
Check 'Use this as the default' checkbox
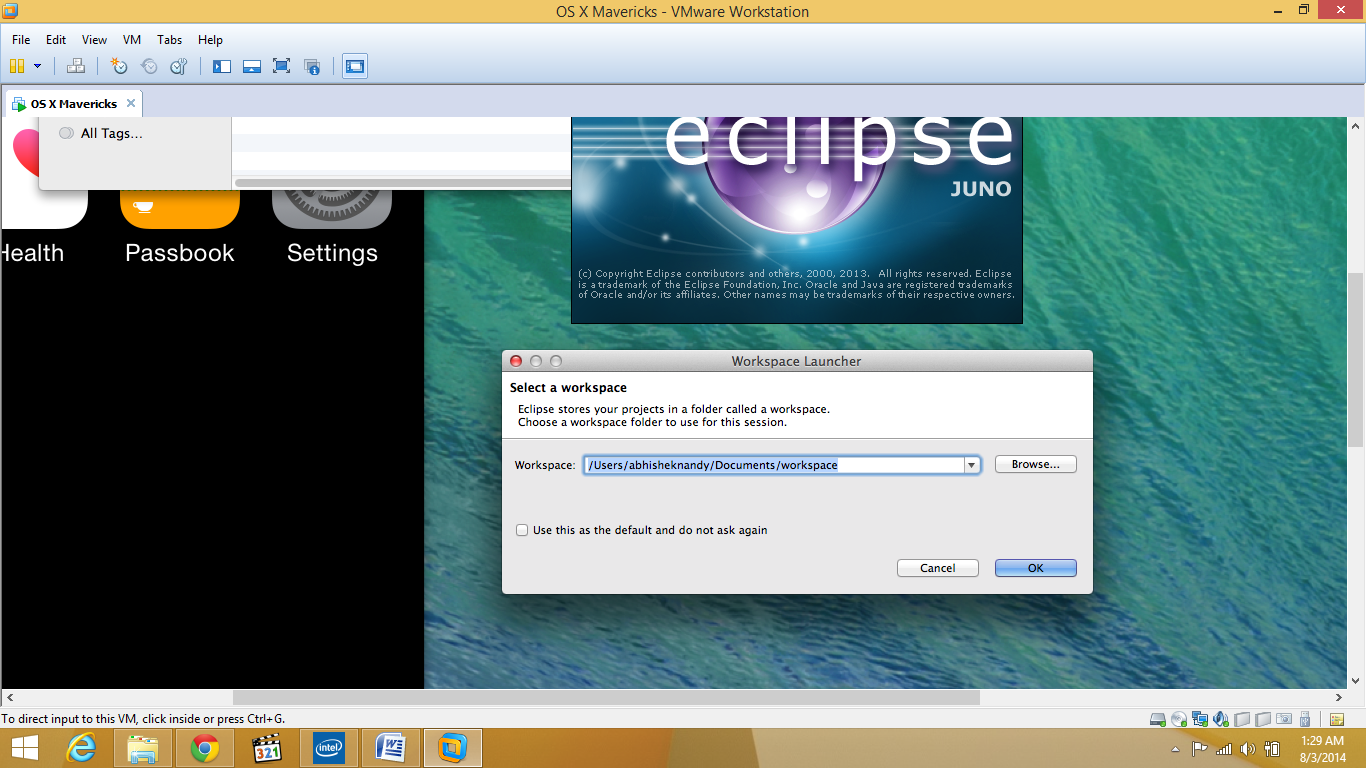pyautogui.click(x=522, y=530)
